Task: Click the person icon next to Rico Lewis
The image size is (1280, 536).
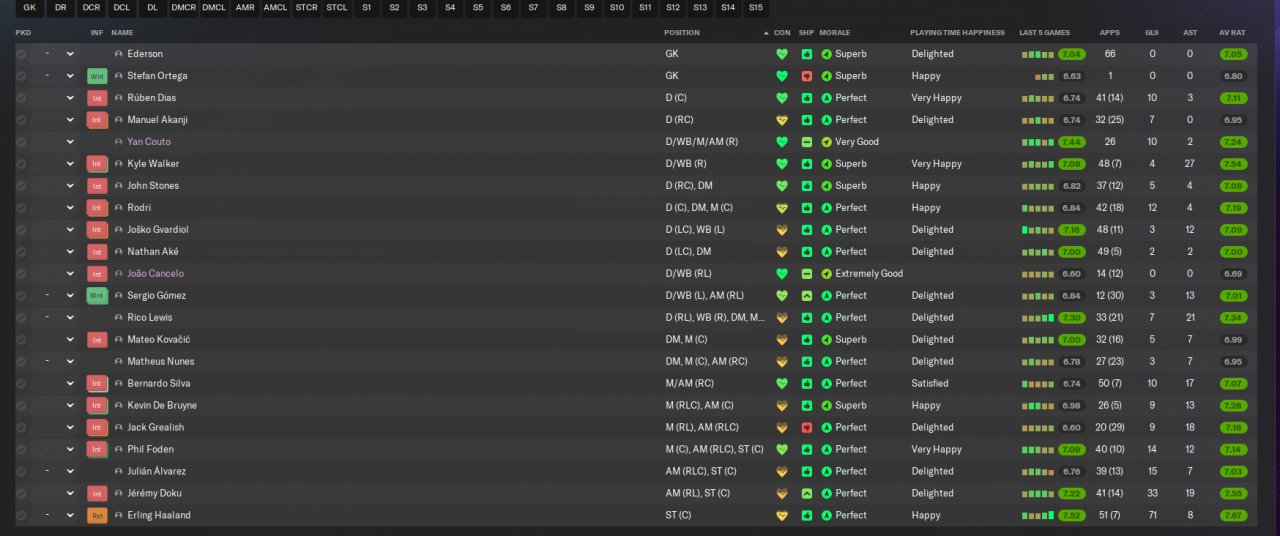Action: (x=119, y=318)
